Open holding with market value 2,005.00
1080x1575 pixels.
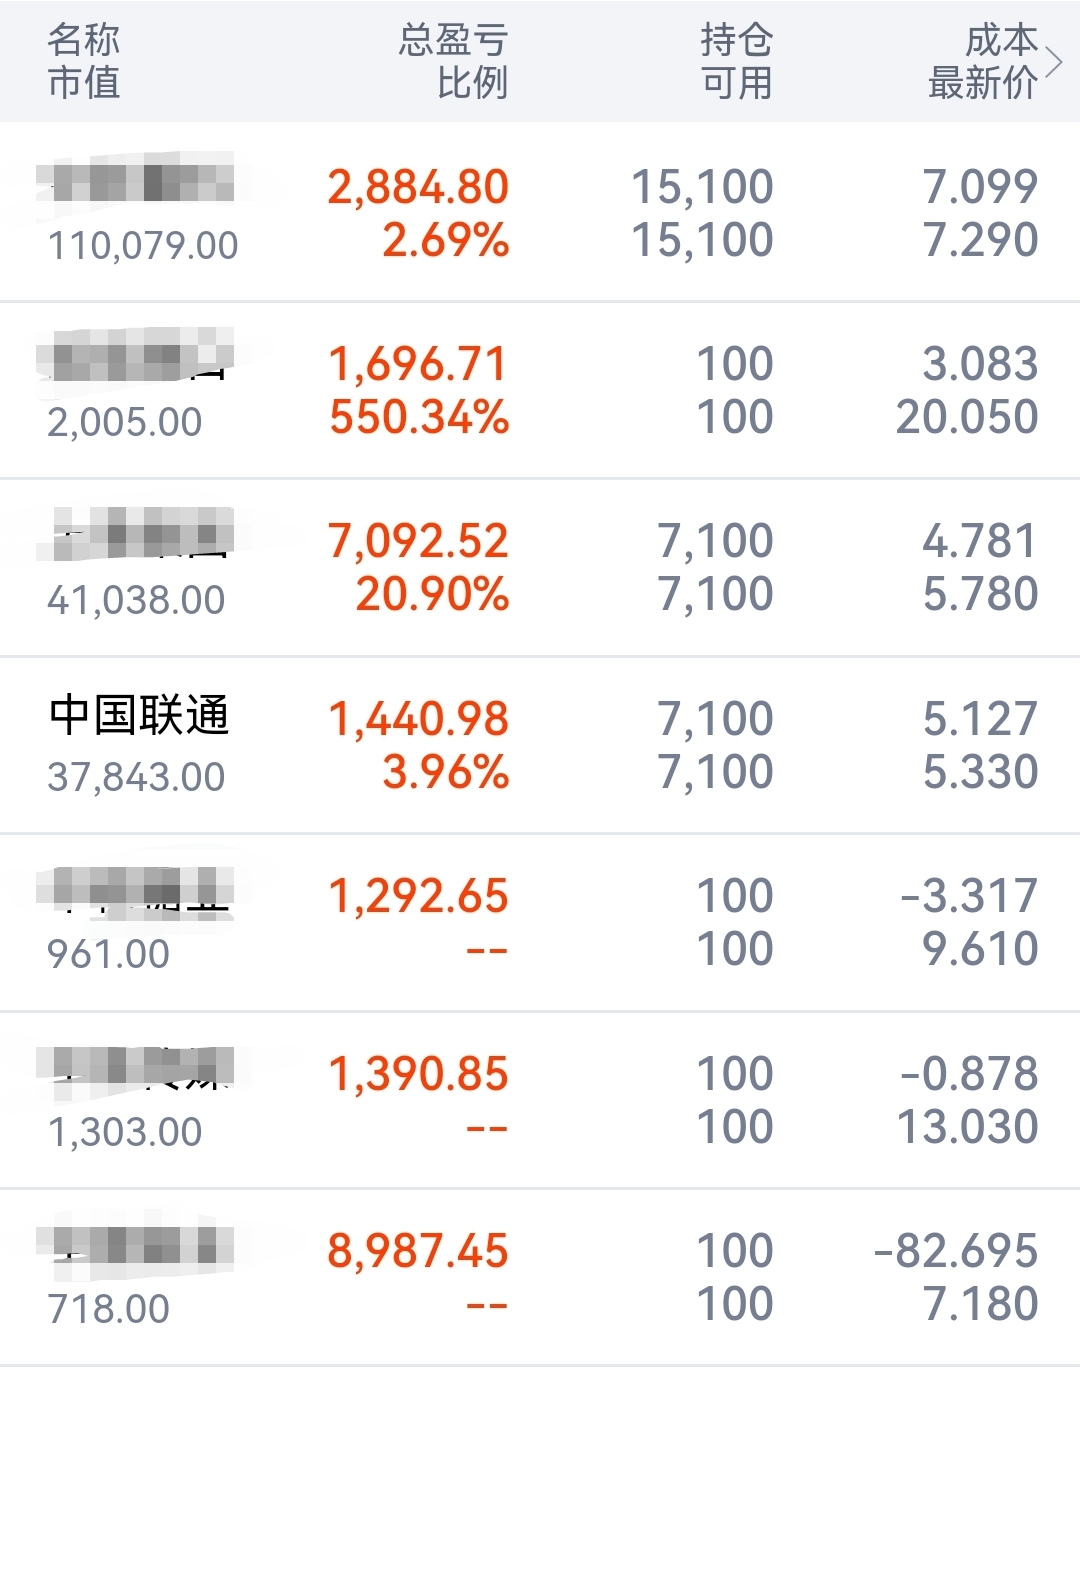[x=540, y=390]
